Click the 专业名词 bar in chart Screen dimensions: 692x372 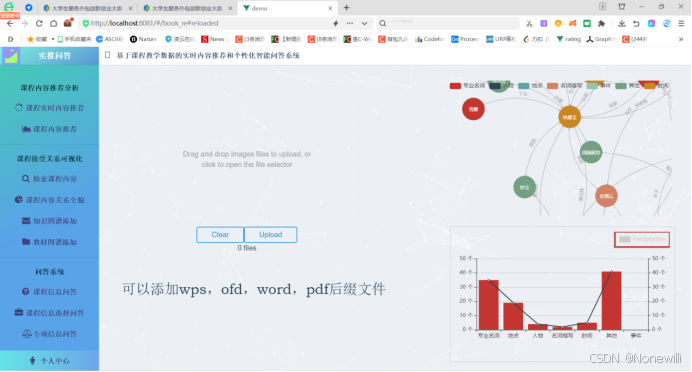pyautogui.click(x=489, y=305)
